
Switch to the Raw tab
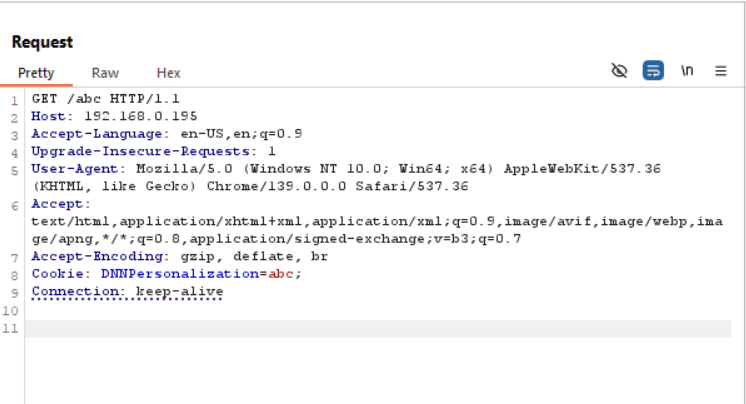click(x=105, y=73)
